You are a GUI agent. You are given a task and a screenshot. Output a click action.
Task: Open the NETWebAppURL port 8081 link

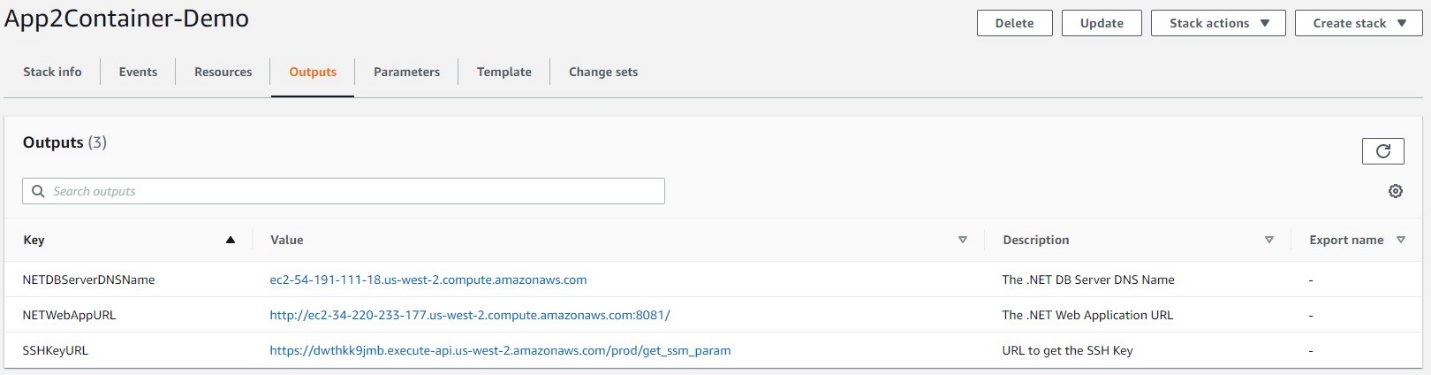point(469,315)
